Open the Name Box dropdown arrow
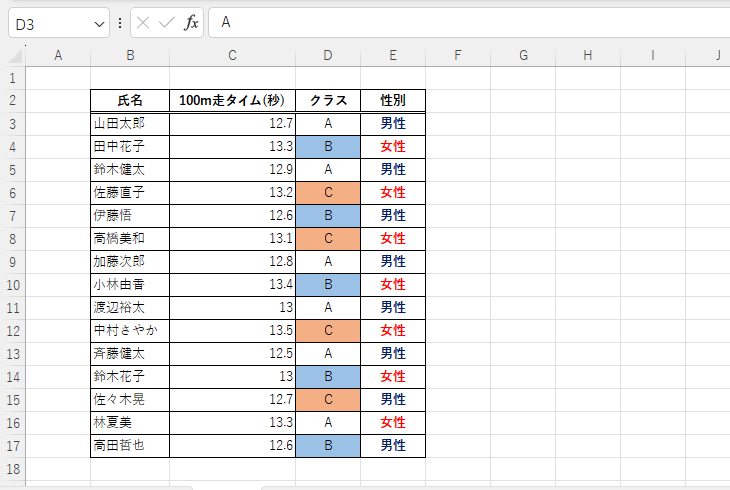This screenshot has height=490, width=730. (x=99, y=24)
